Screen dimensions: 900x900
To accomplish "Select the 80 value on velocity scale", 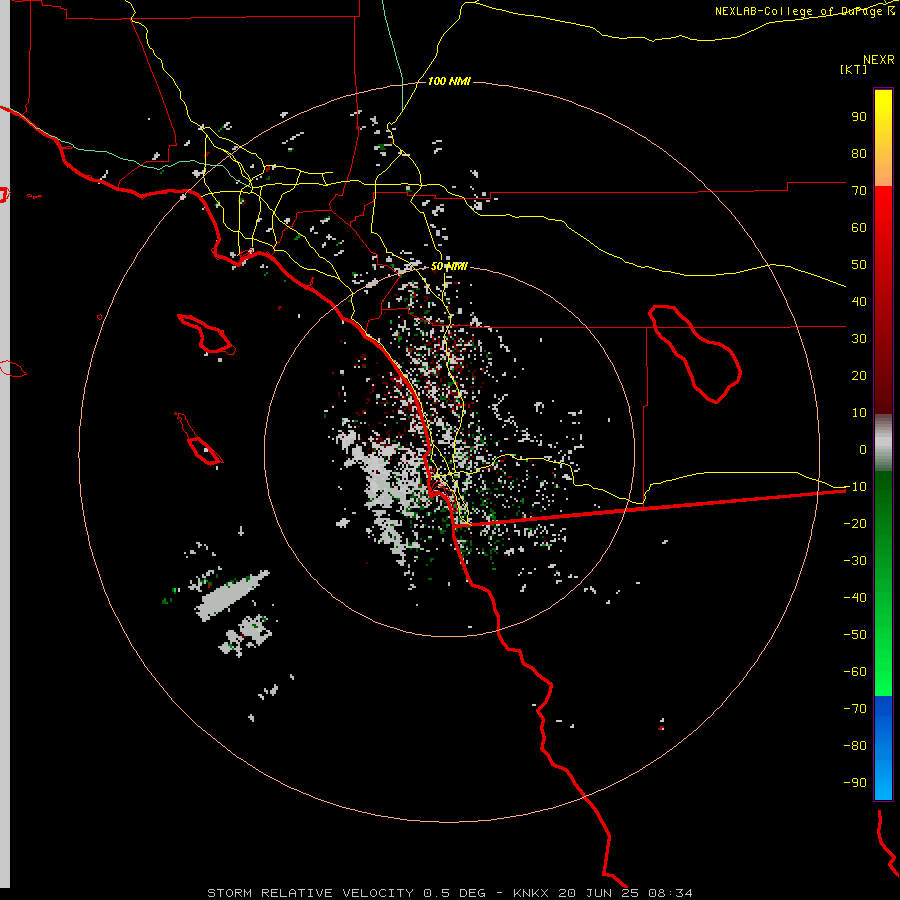I will tap(859, 153).
